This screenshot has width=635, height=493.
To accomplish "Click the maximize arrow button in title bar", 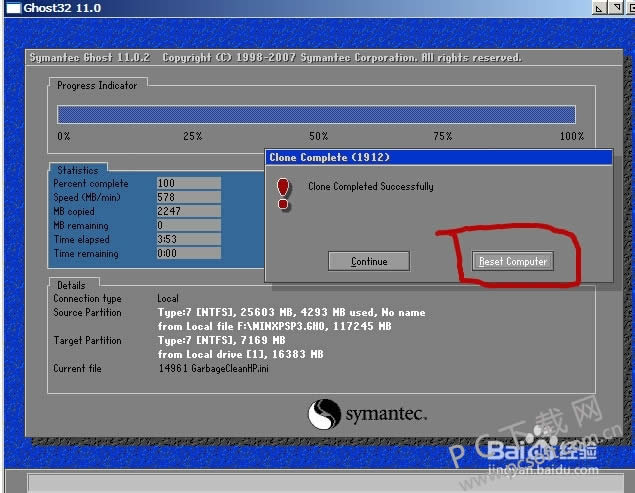I will point(613,8).
